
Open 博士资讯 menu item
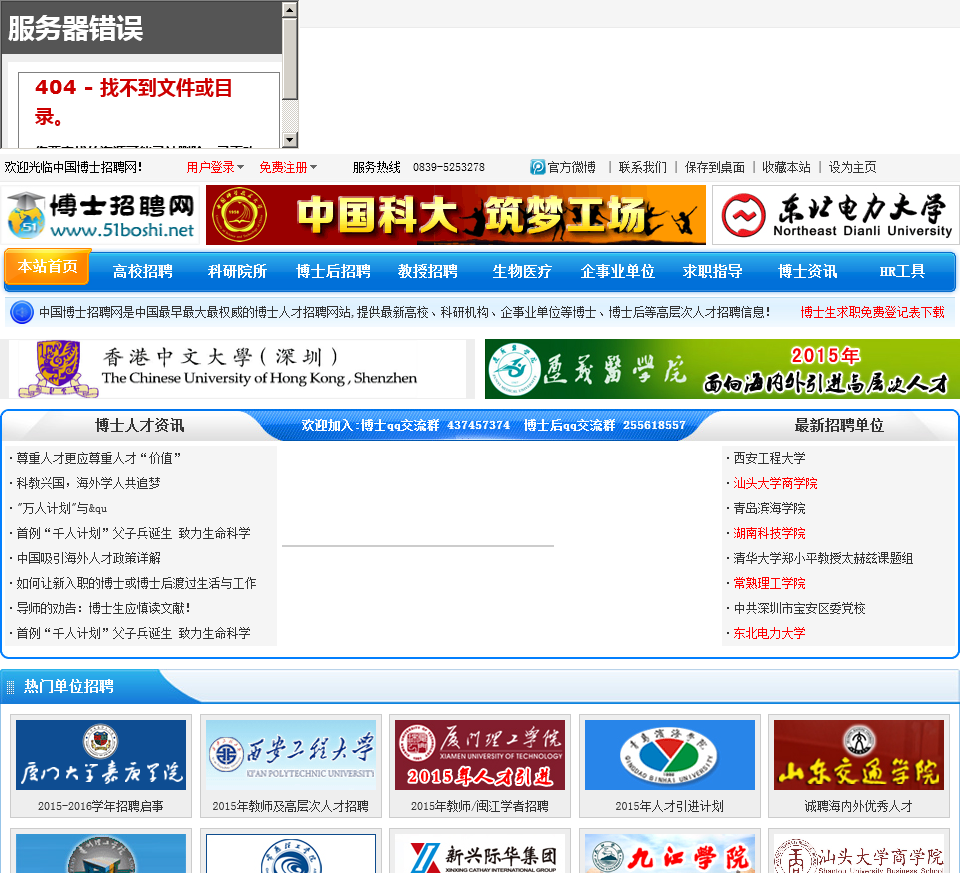808,271
